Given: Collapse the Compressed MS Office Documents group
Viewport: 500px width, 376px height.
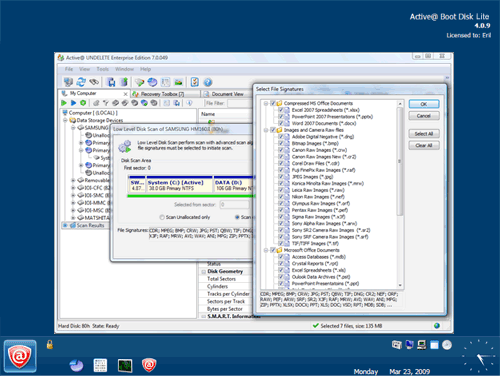Looking at the screenshot, I should point(266,103).
